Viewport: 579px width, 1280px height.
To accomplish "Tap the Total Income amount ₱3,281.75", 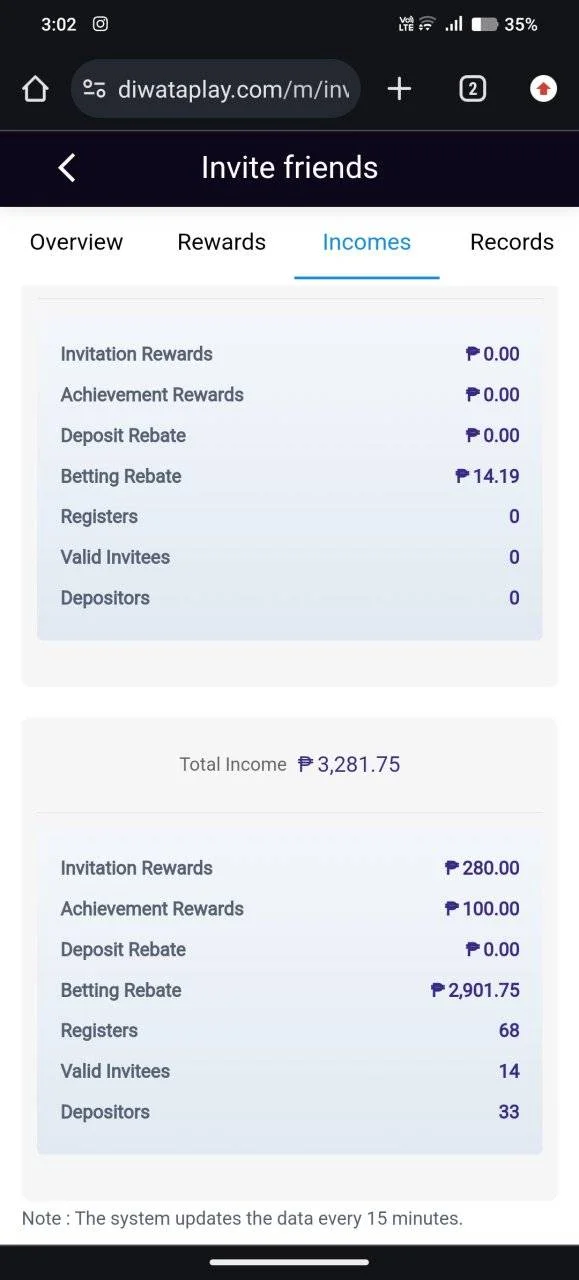I will click(349, 764).
